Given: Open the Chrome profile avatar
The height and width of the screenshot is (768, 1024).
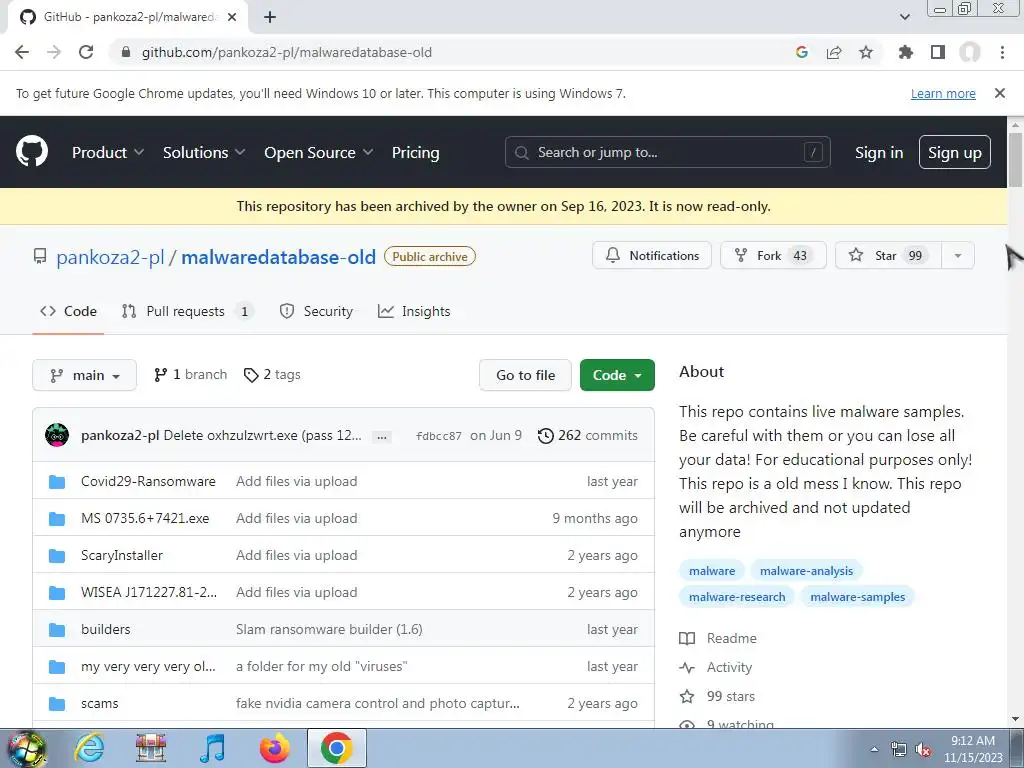Looking at the screenshot, I should coord(970,52).
